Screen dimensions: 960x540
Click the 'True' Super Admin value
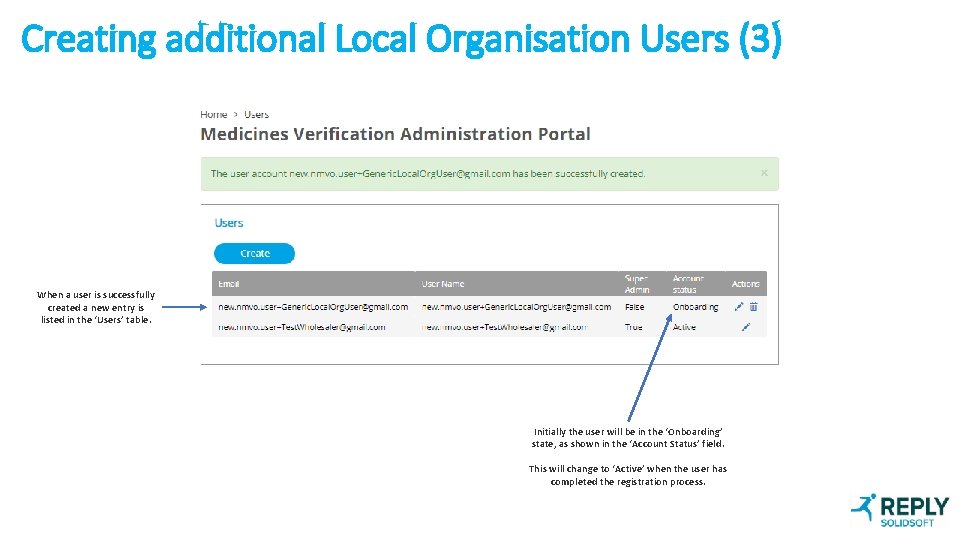[x=634, y=327]
